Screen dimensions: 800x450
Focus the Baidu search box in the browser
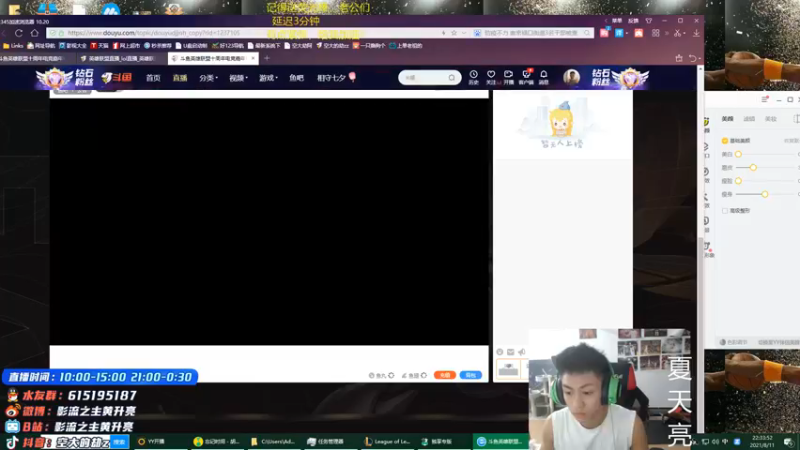point(533,33)
